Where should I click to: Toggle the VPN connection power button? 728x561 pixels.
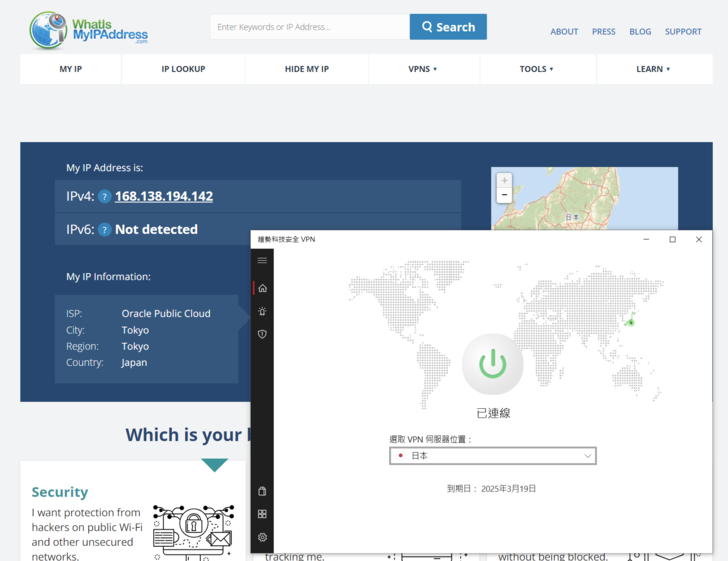pyautogui.click(x=492, y=364)
